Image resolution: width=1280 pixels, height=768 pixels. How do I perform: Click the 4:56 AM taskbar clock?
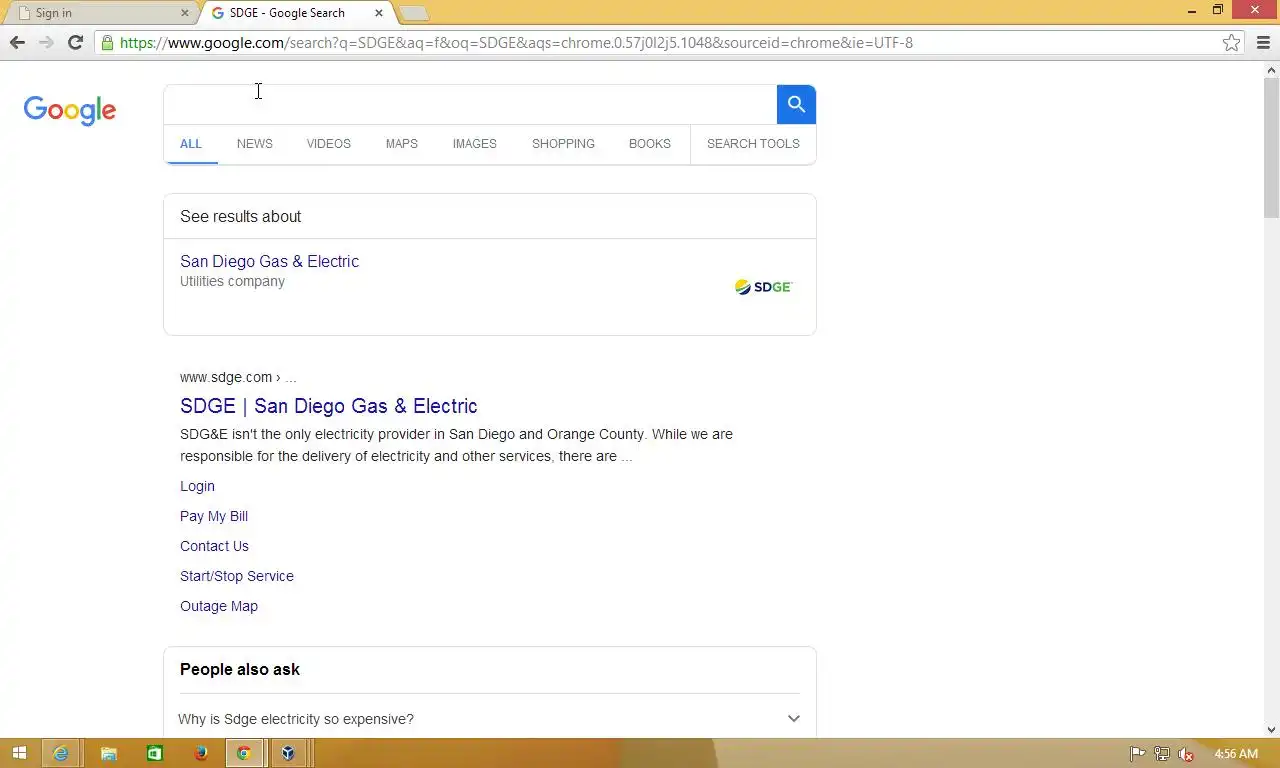(x=1235, y=754)
